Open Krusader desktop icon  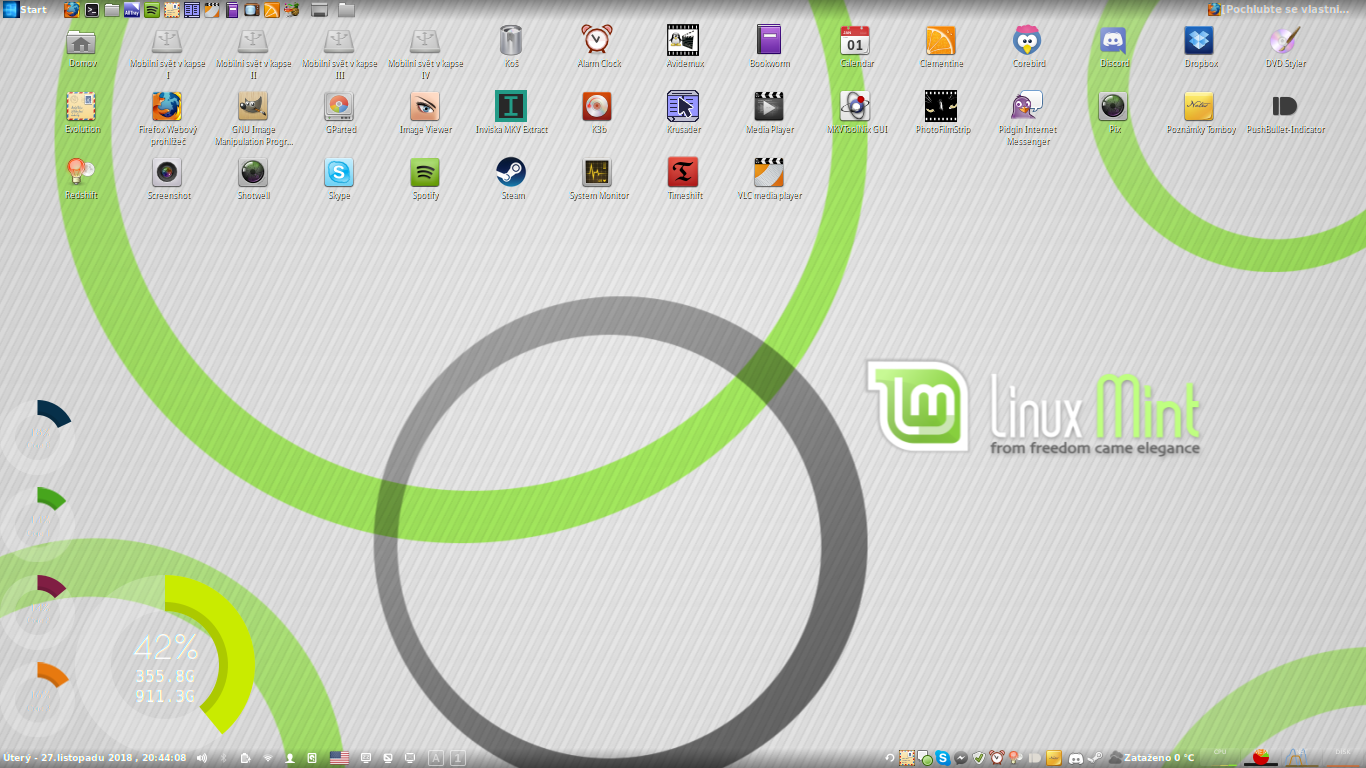click(684, 113)
